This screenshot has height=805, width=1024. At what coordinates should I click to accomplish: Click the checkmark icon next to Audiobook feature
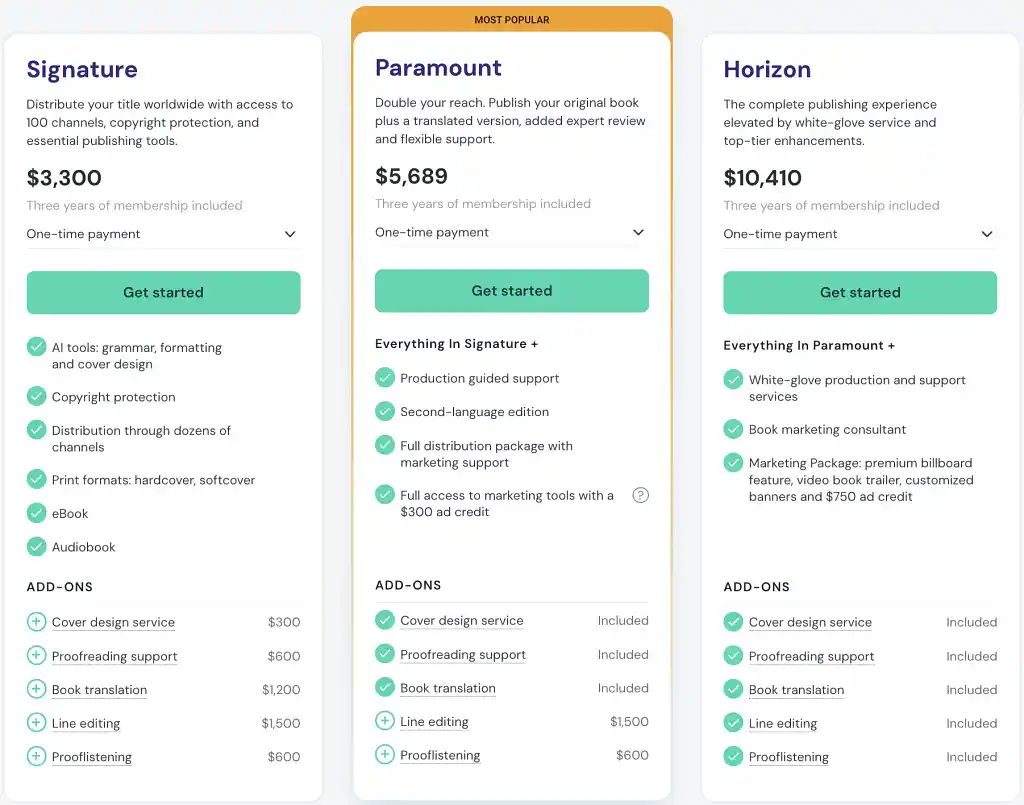pyautogui.click(x=36, y=547)
